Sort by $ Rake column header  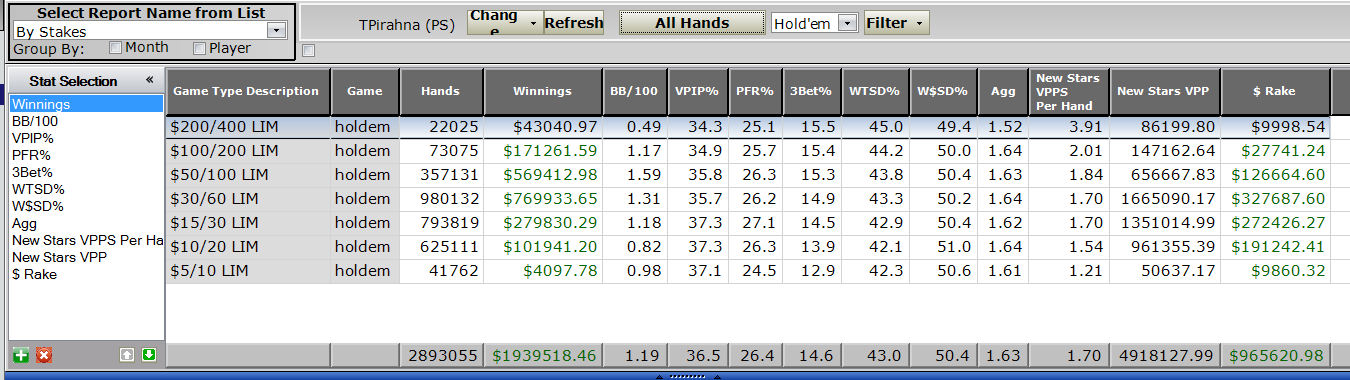[x=1275, y=91]
